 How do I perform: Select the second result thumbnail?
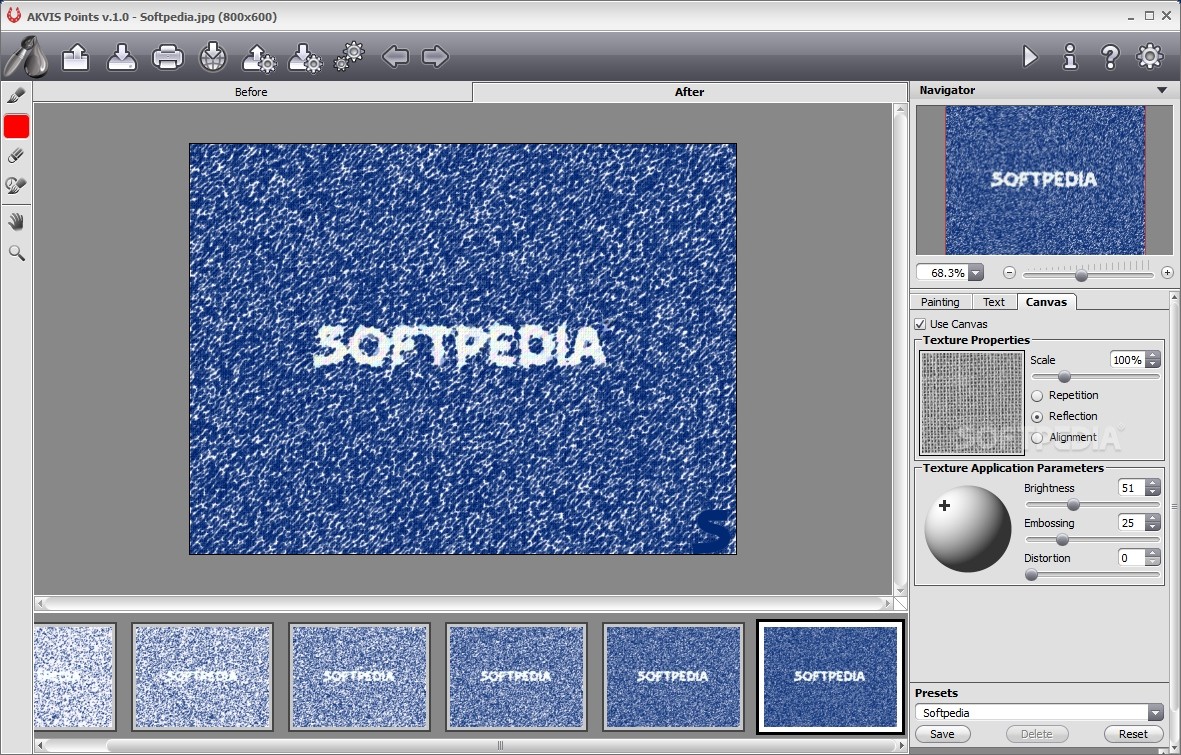tap(202, 677)
